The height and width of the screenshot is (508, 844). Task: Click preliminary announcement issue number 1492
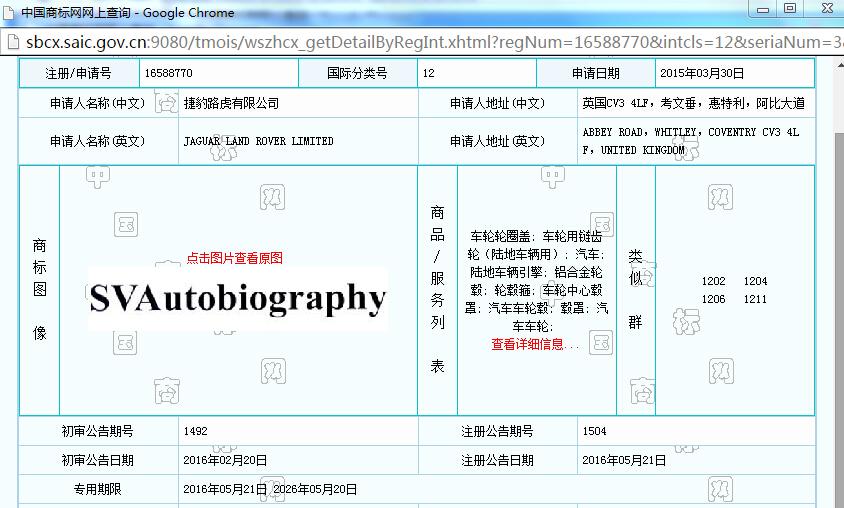click(195, 431)
